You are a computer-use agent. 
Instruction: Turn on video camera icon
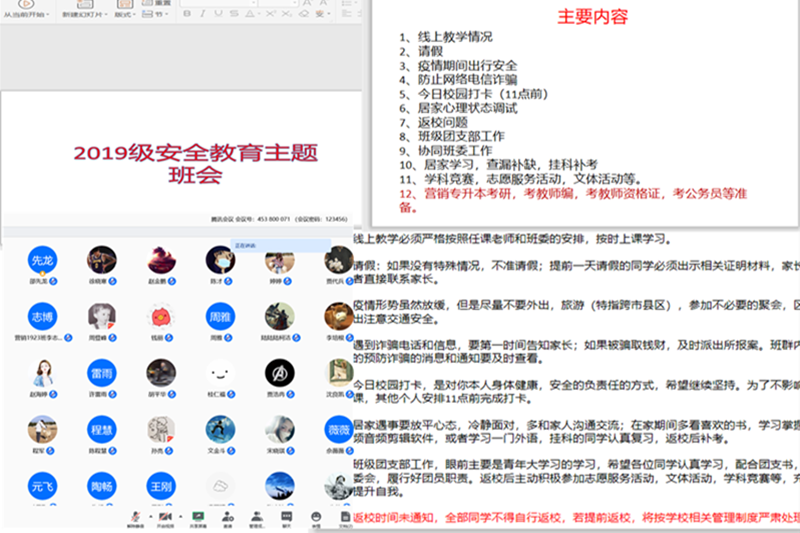coord(166,517)
